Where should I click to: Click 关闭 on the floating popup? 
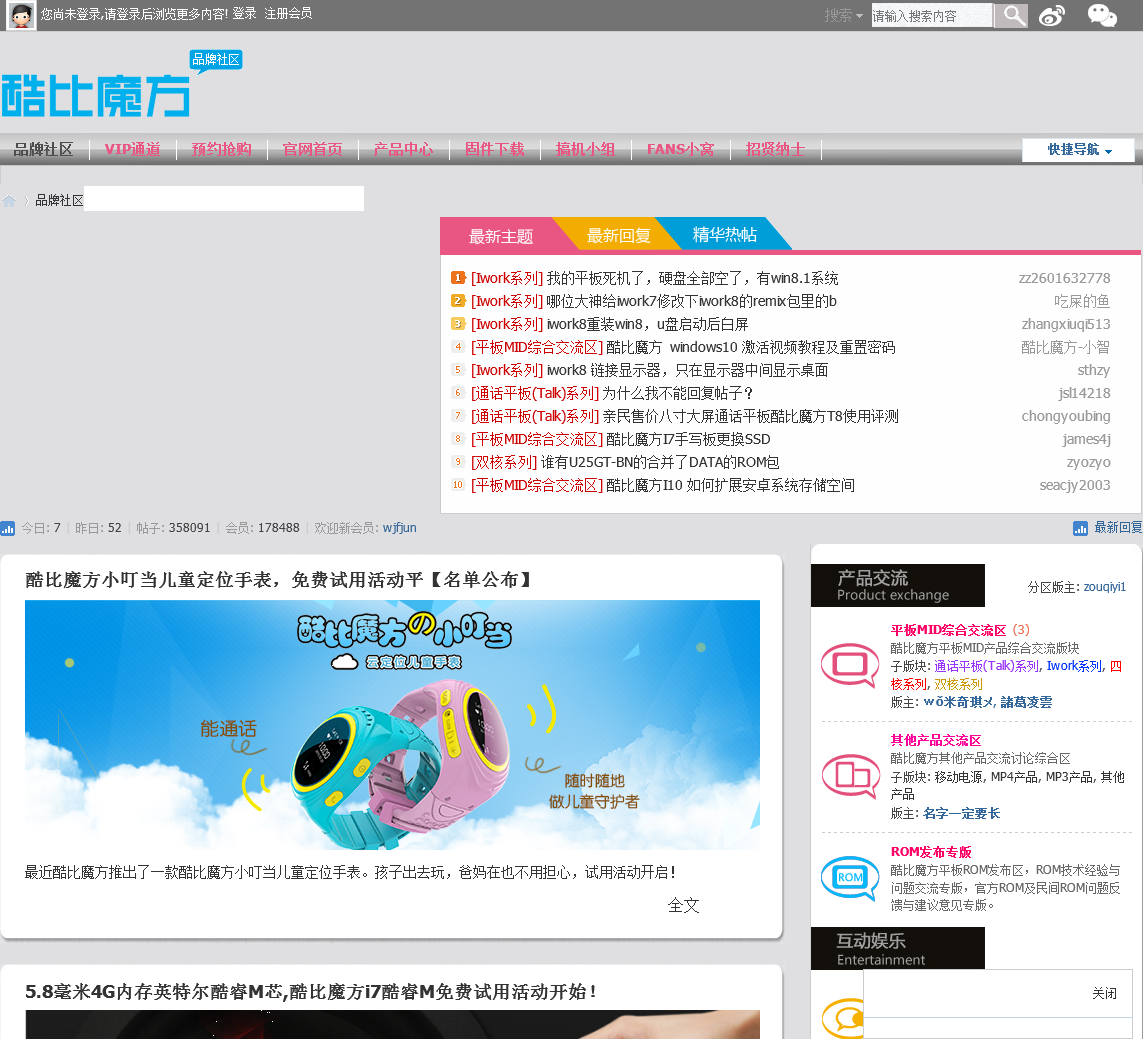coord(1104,993)
